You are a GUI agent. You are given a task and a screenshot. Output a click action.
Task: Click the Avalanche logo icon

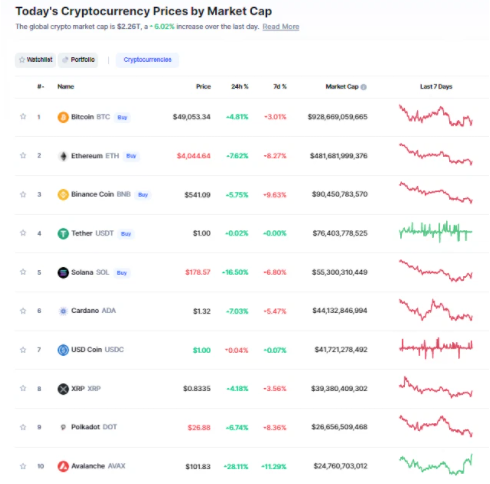tap(63, 466)
